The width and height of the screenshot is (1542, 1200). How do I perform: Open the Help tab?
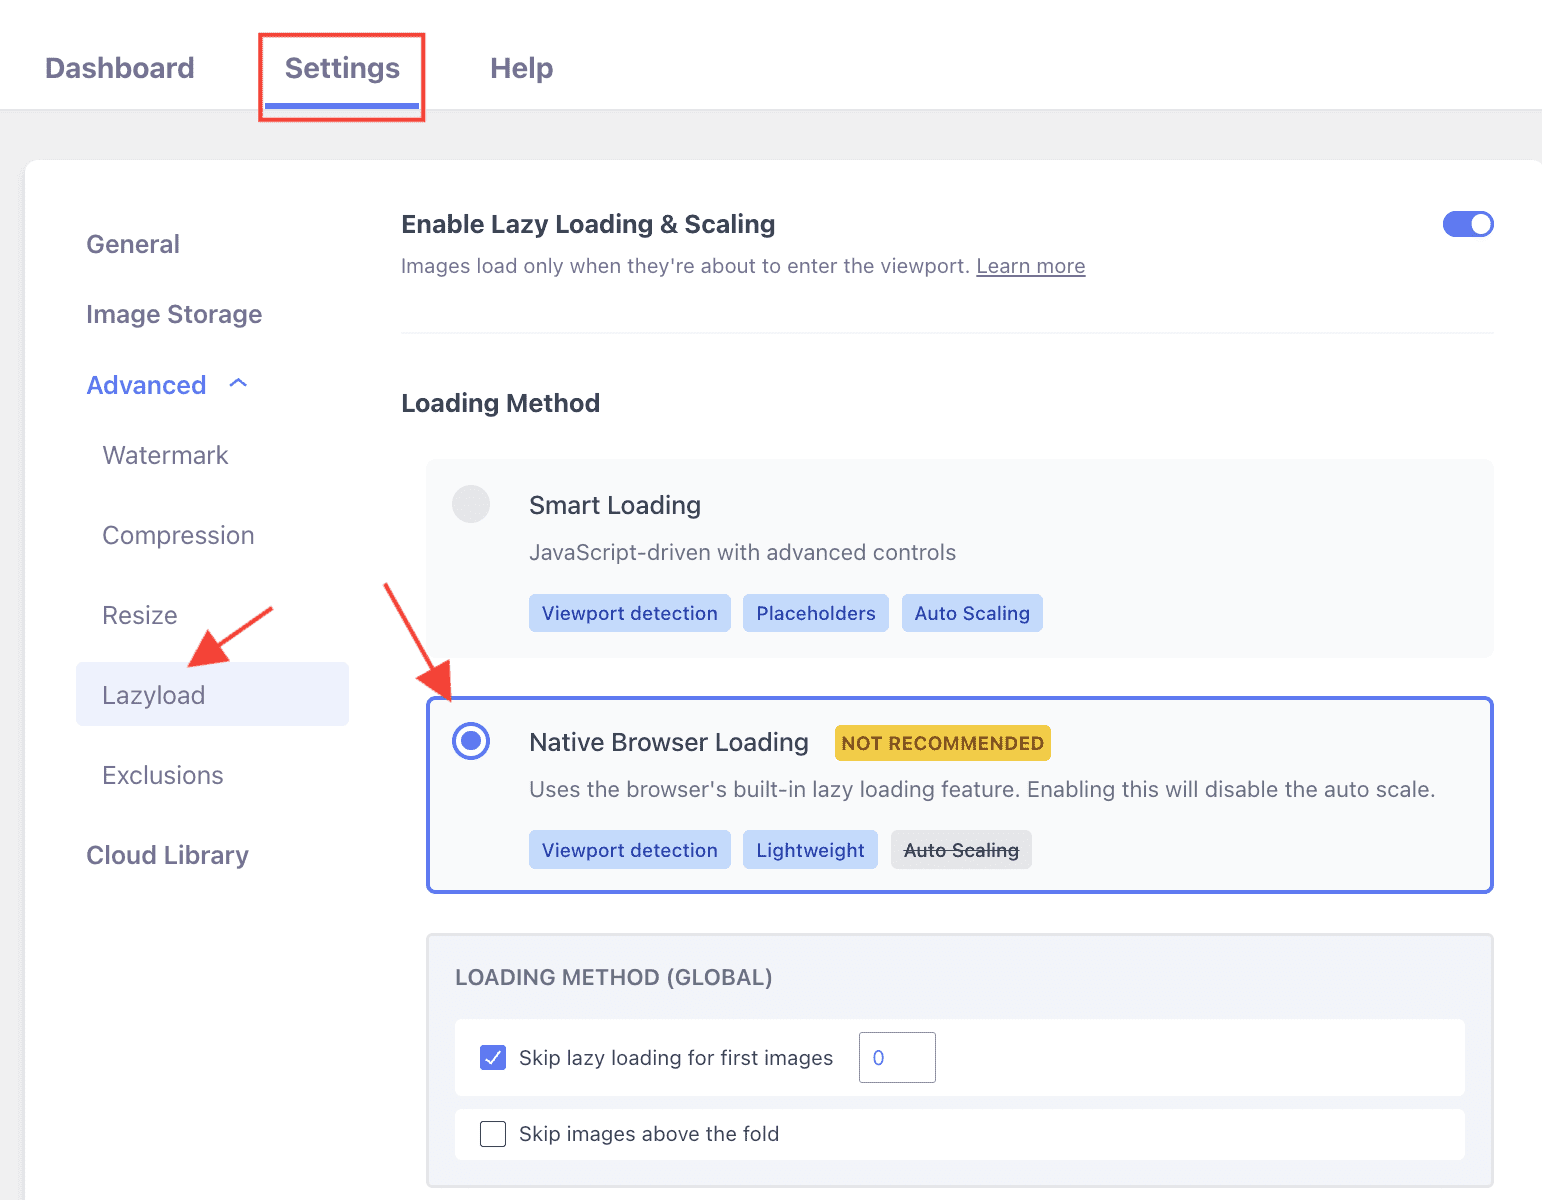point(521,68)
